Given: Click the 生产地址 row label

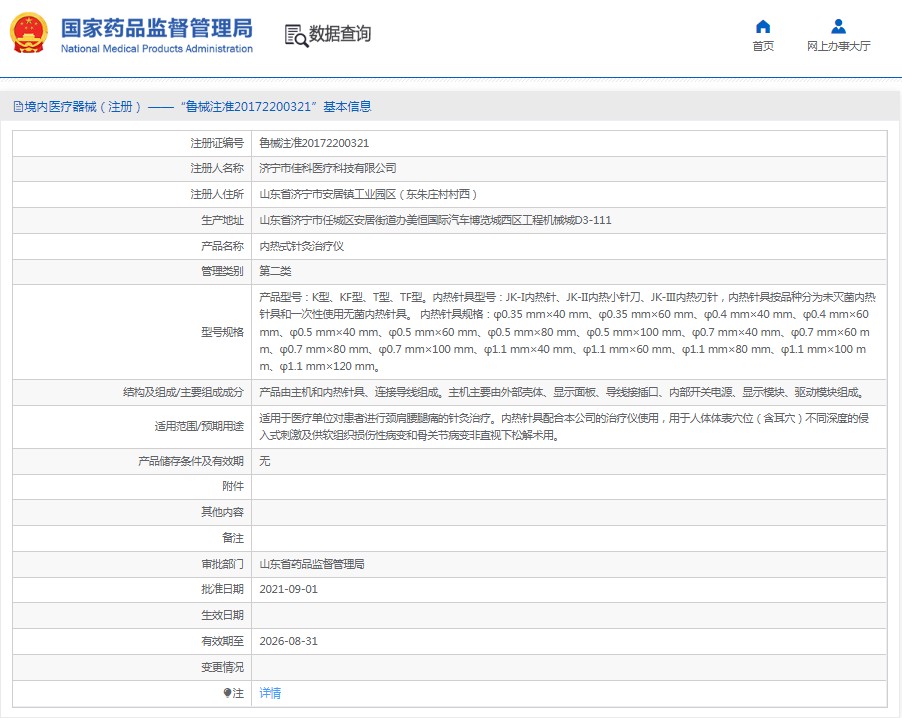Looking at the screenshot, I should [x=222, y=220].
